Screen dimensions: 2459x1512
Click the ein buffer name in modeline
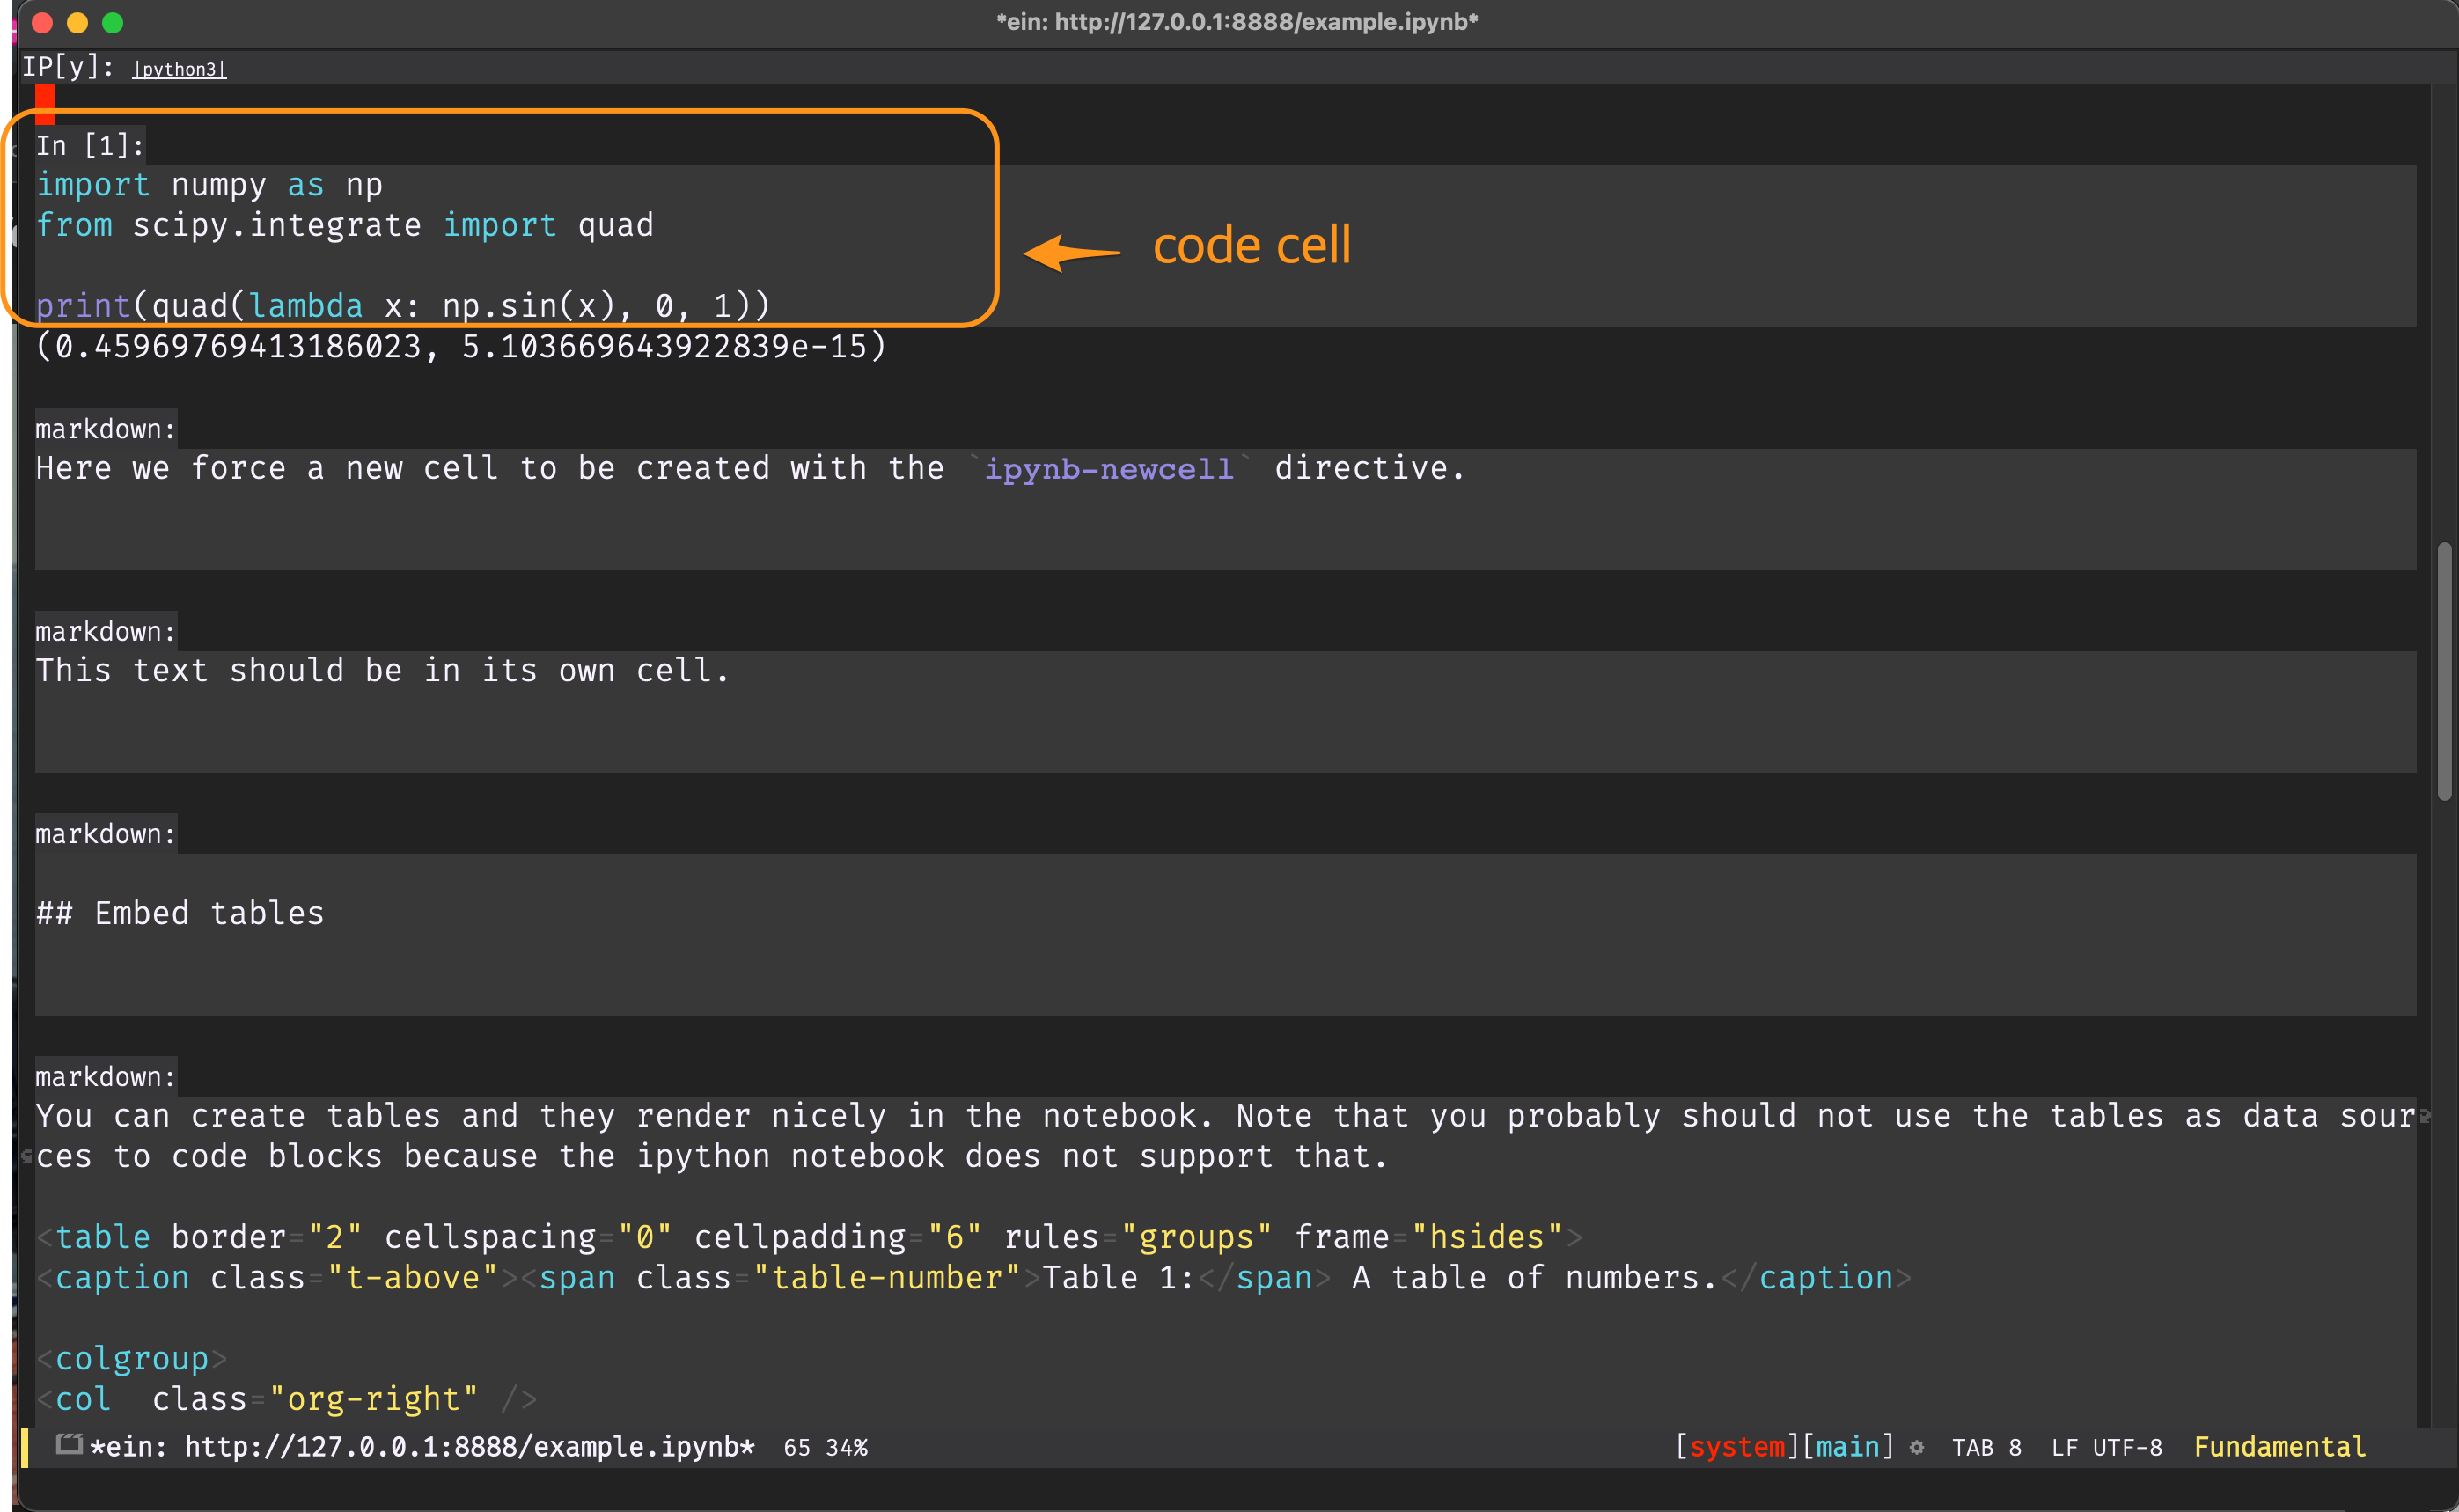tap(421, 1447)
